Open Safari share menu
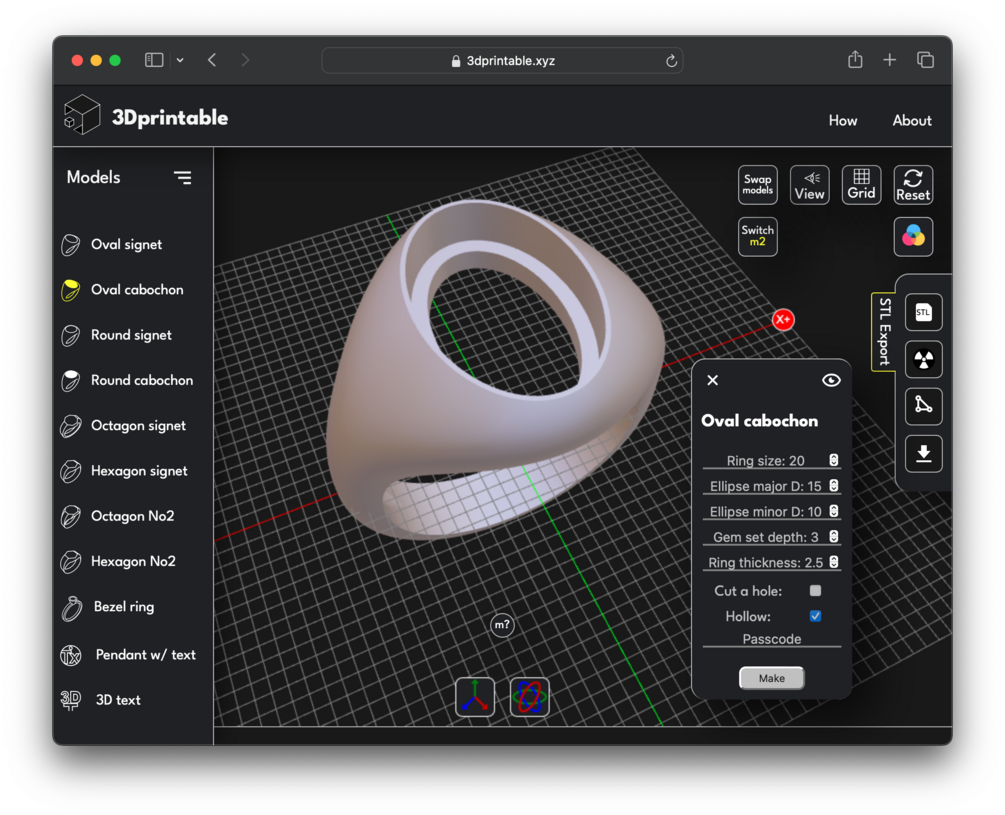This screenshot has width=1005, height=815. (855, 60)
